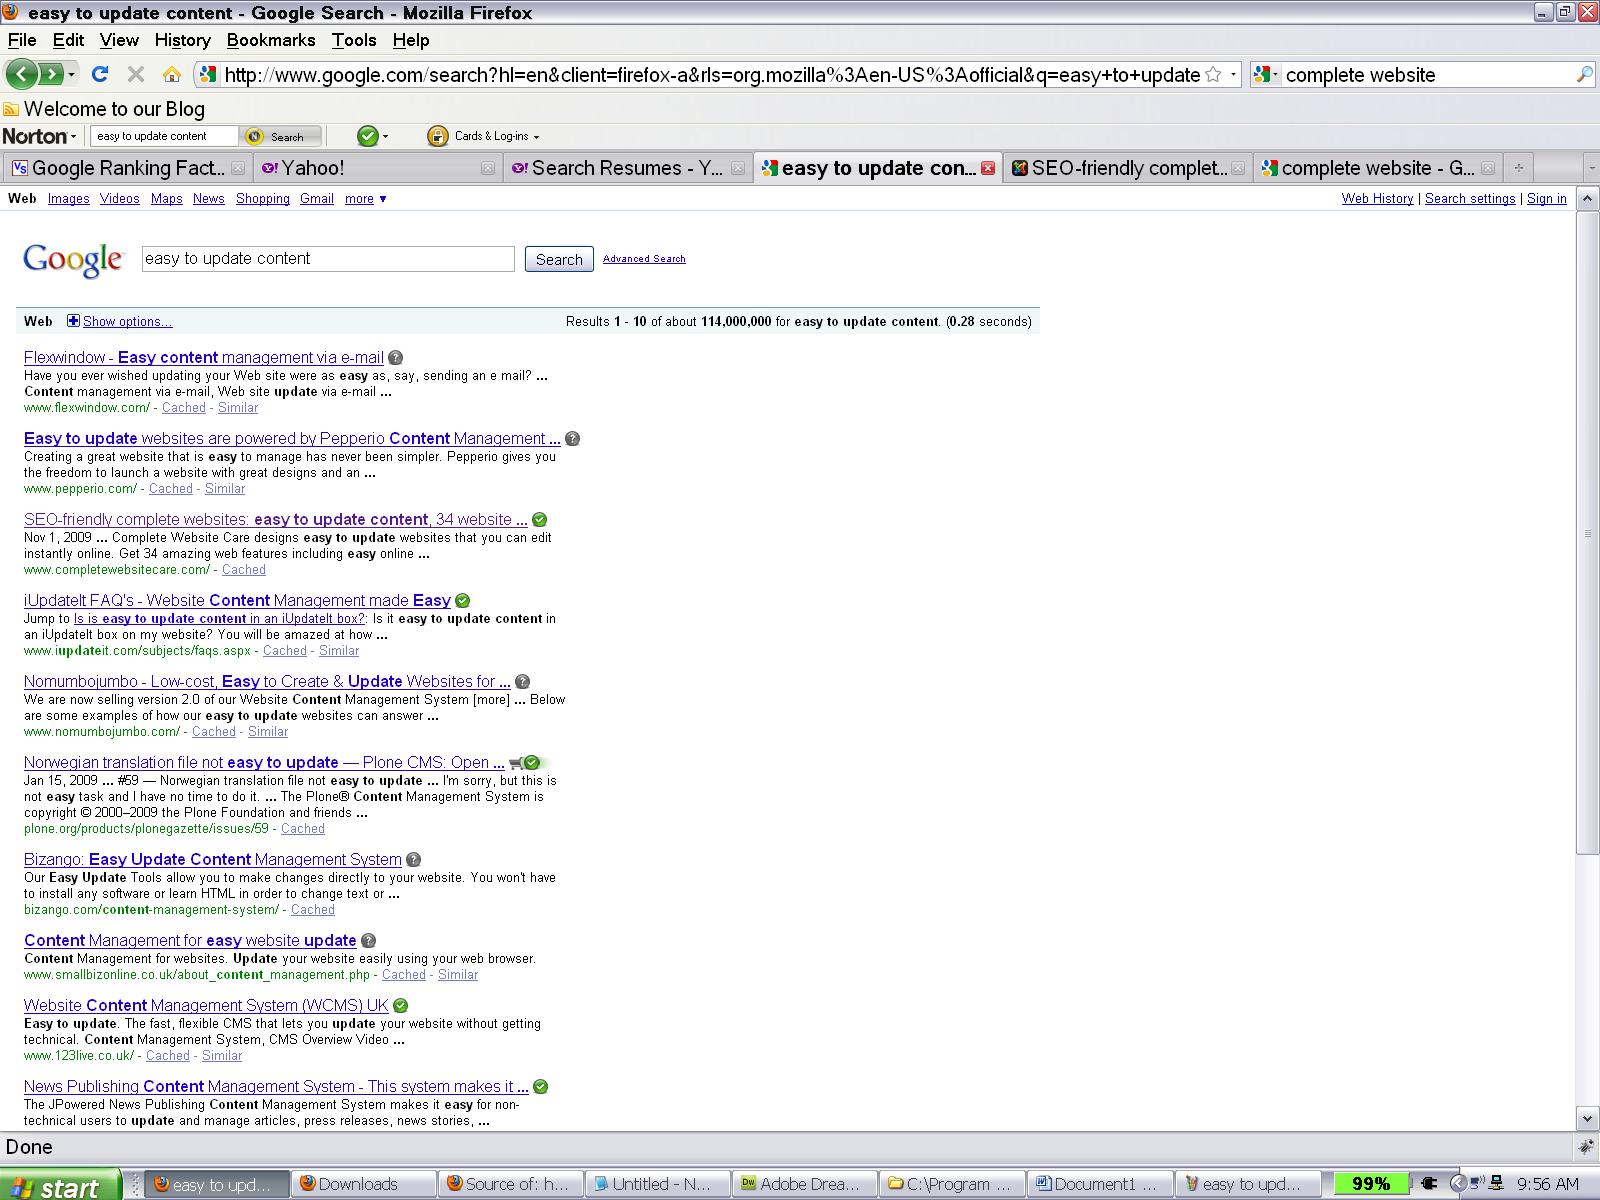Click the green safe icon beside Plone CMS result

click(532, 763)
